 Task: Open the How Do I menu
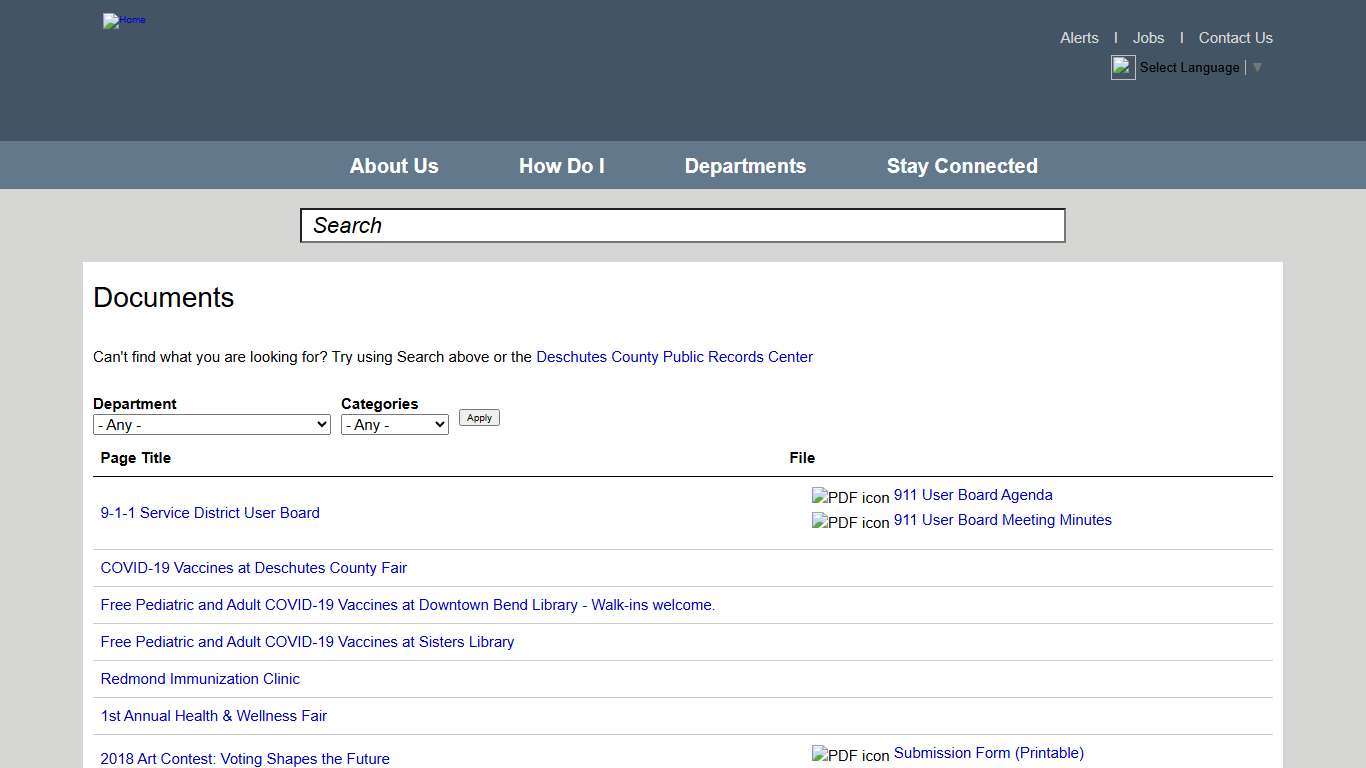point(561,165)
